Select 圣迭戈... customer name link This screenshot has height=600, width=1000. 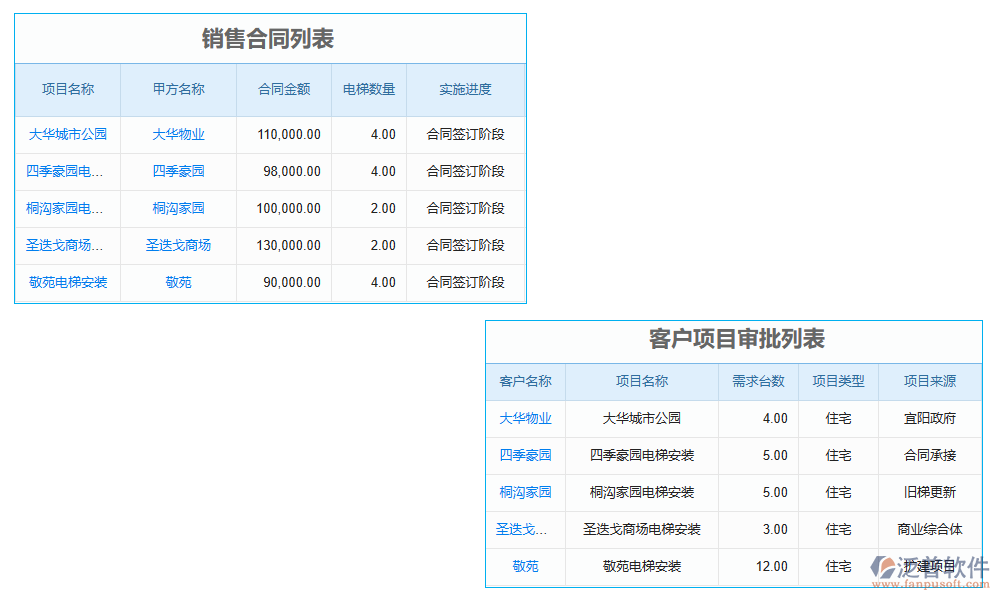click(524, 529)
